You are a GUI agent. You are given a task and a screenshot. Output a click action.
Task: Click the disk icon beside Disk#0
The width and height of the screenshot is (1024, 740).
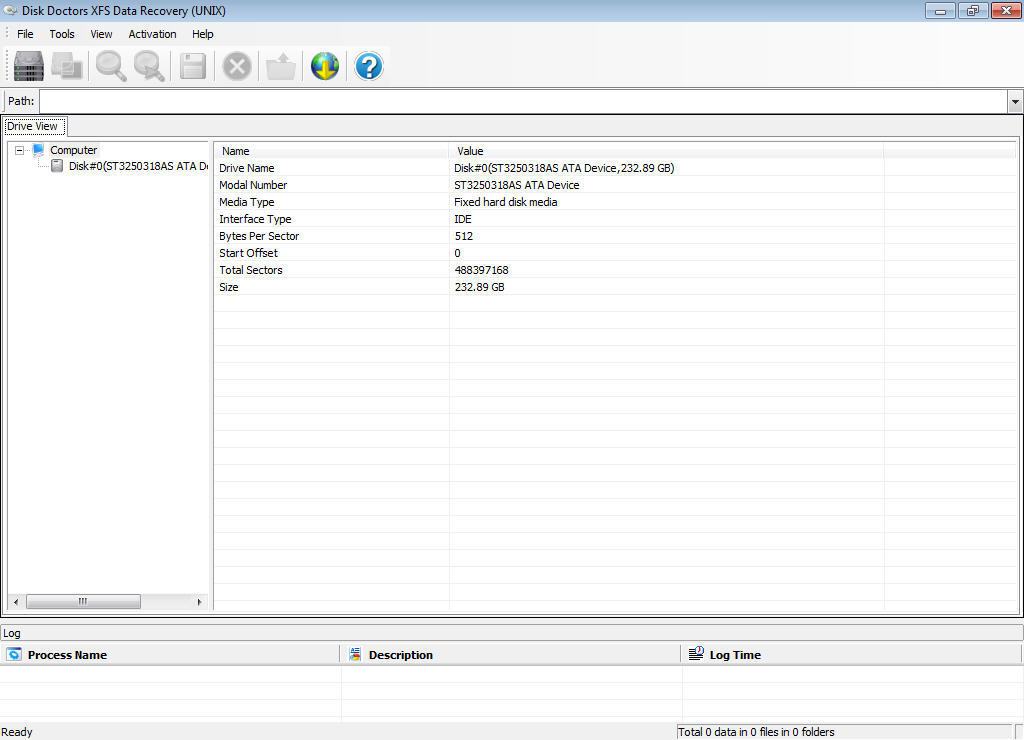point(57,166)
